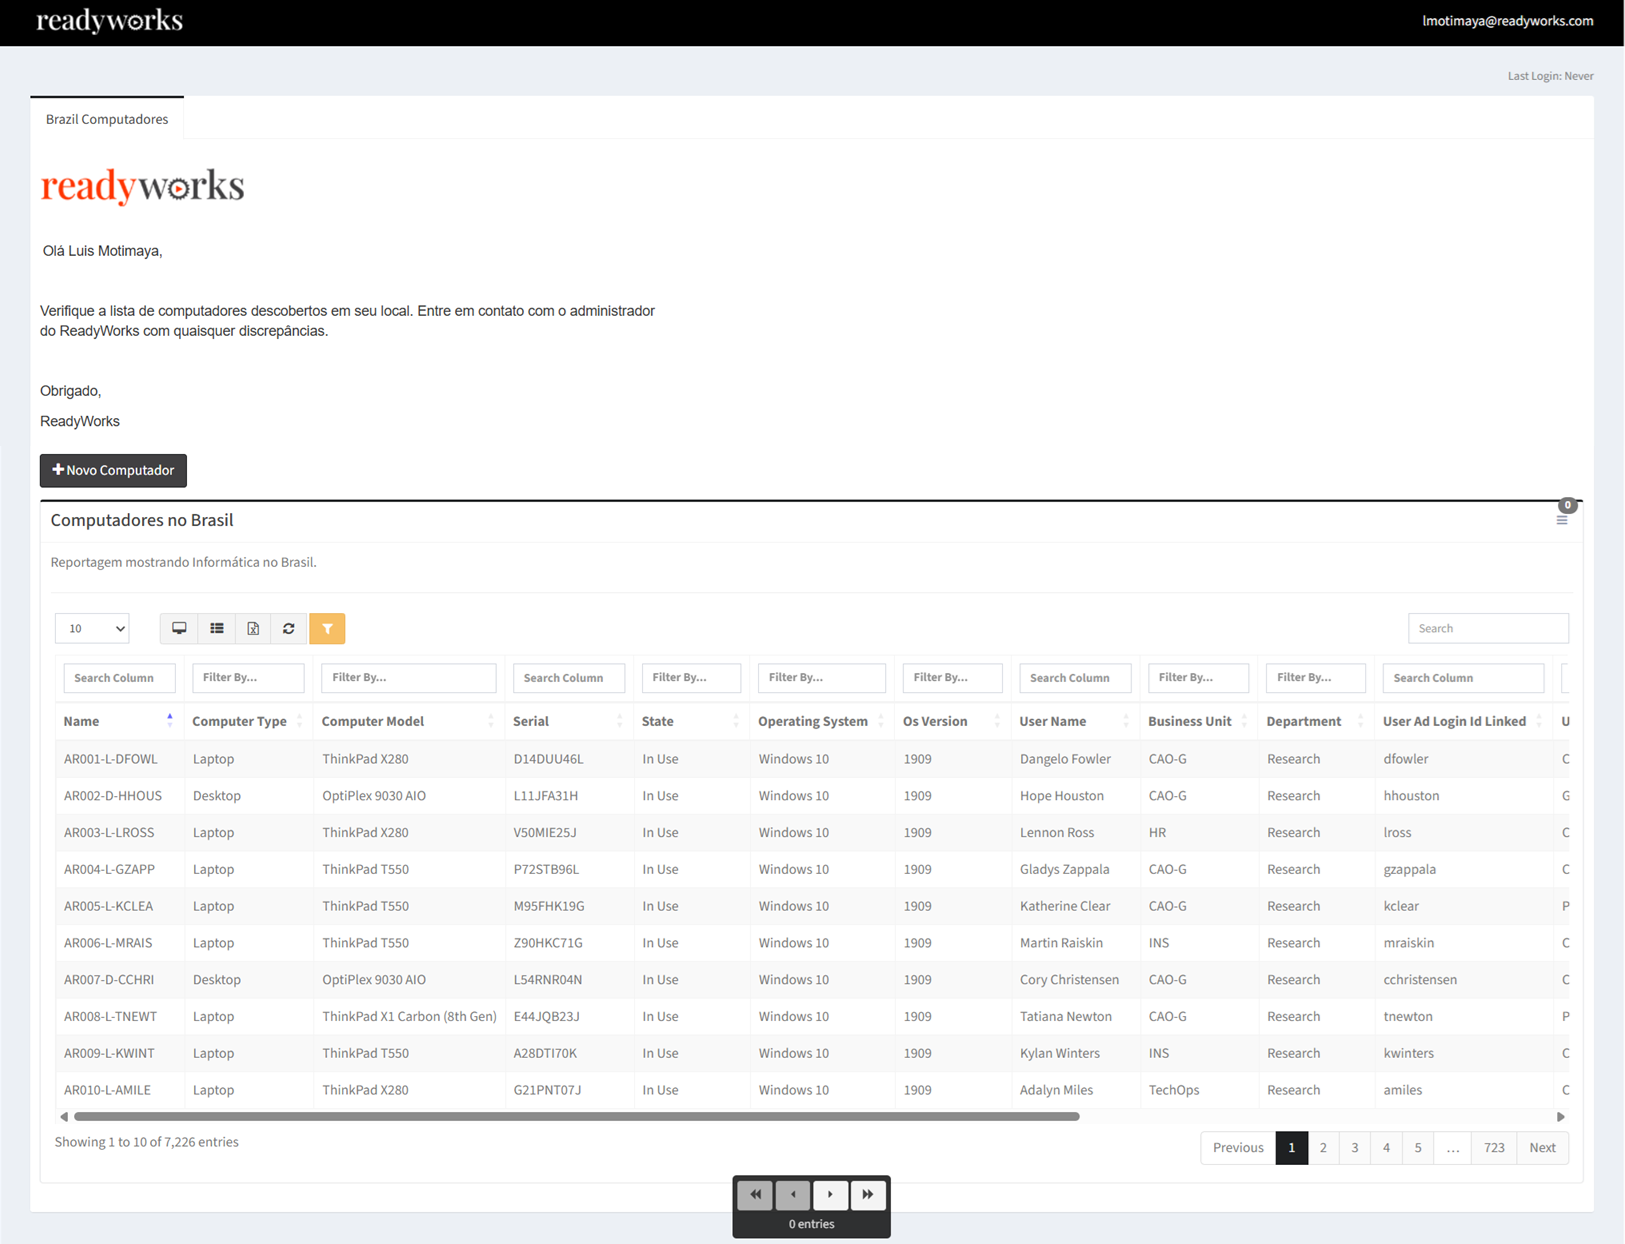Toggle the yellow column filter button
This screenshot has height=1244, width=1625.
327,628
